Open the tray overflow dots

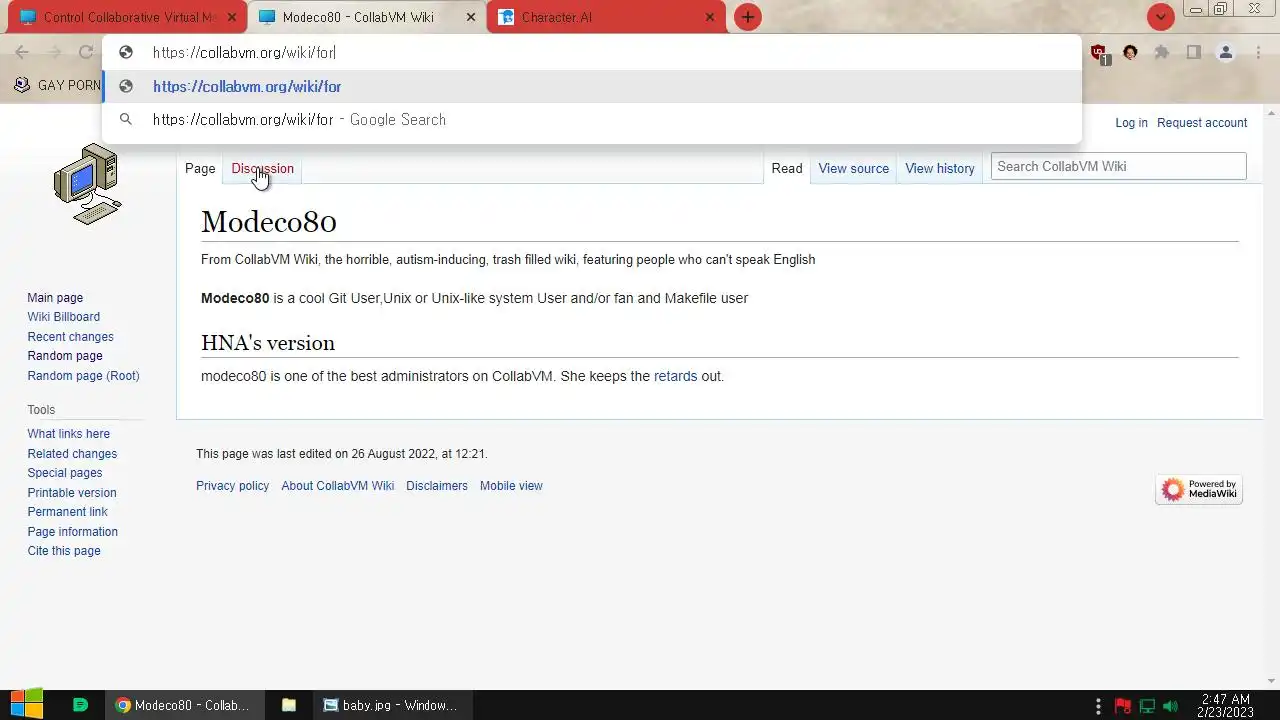pos(1098,706)
